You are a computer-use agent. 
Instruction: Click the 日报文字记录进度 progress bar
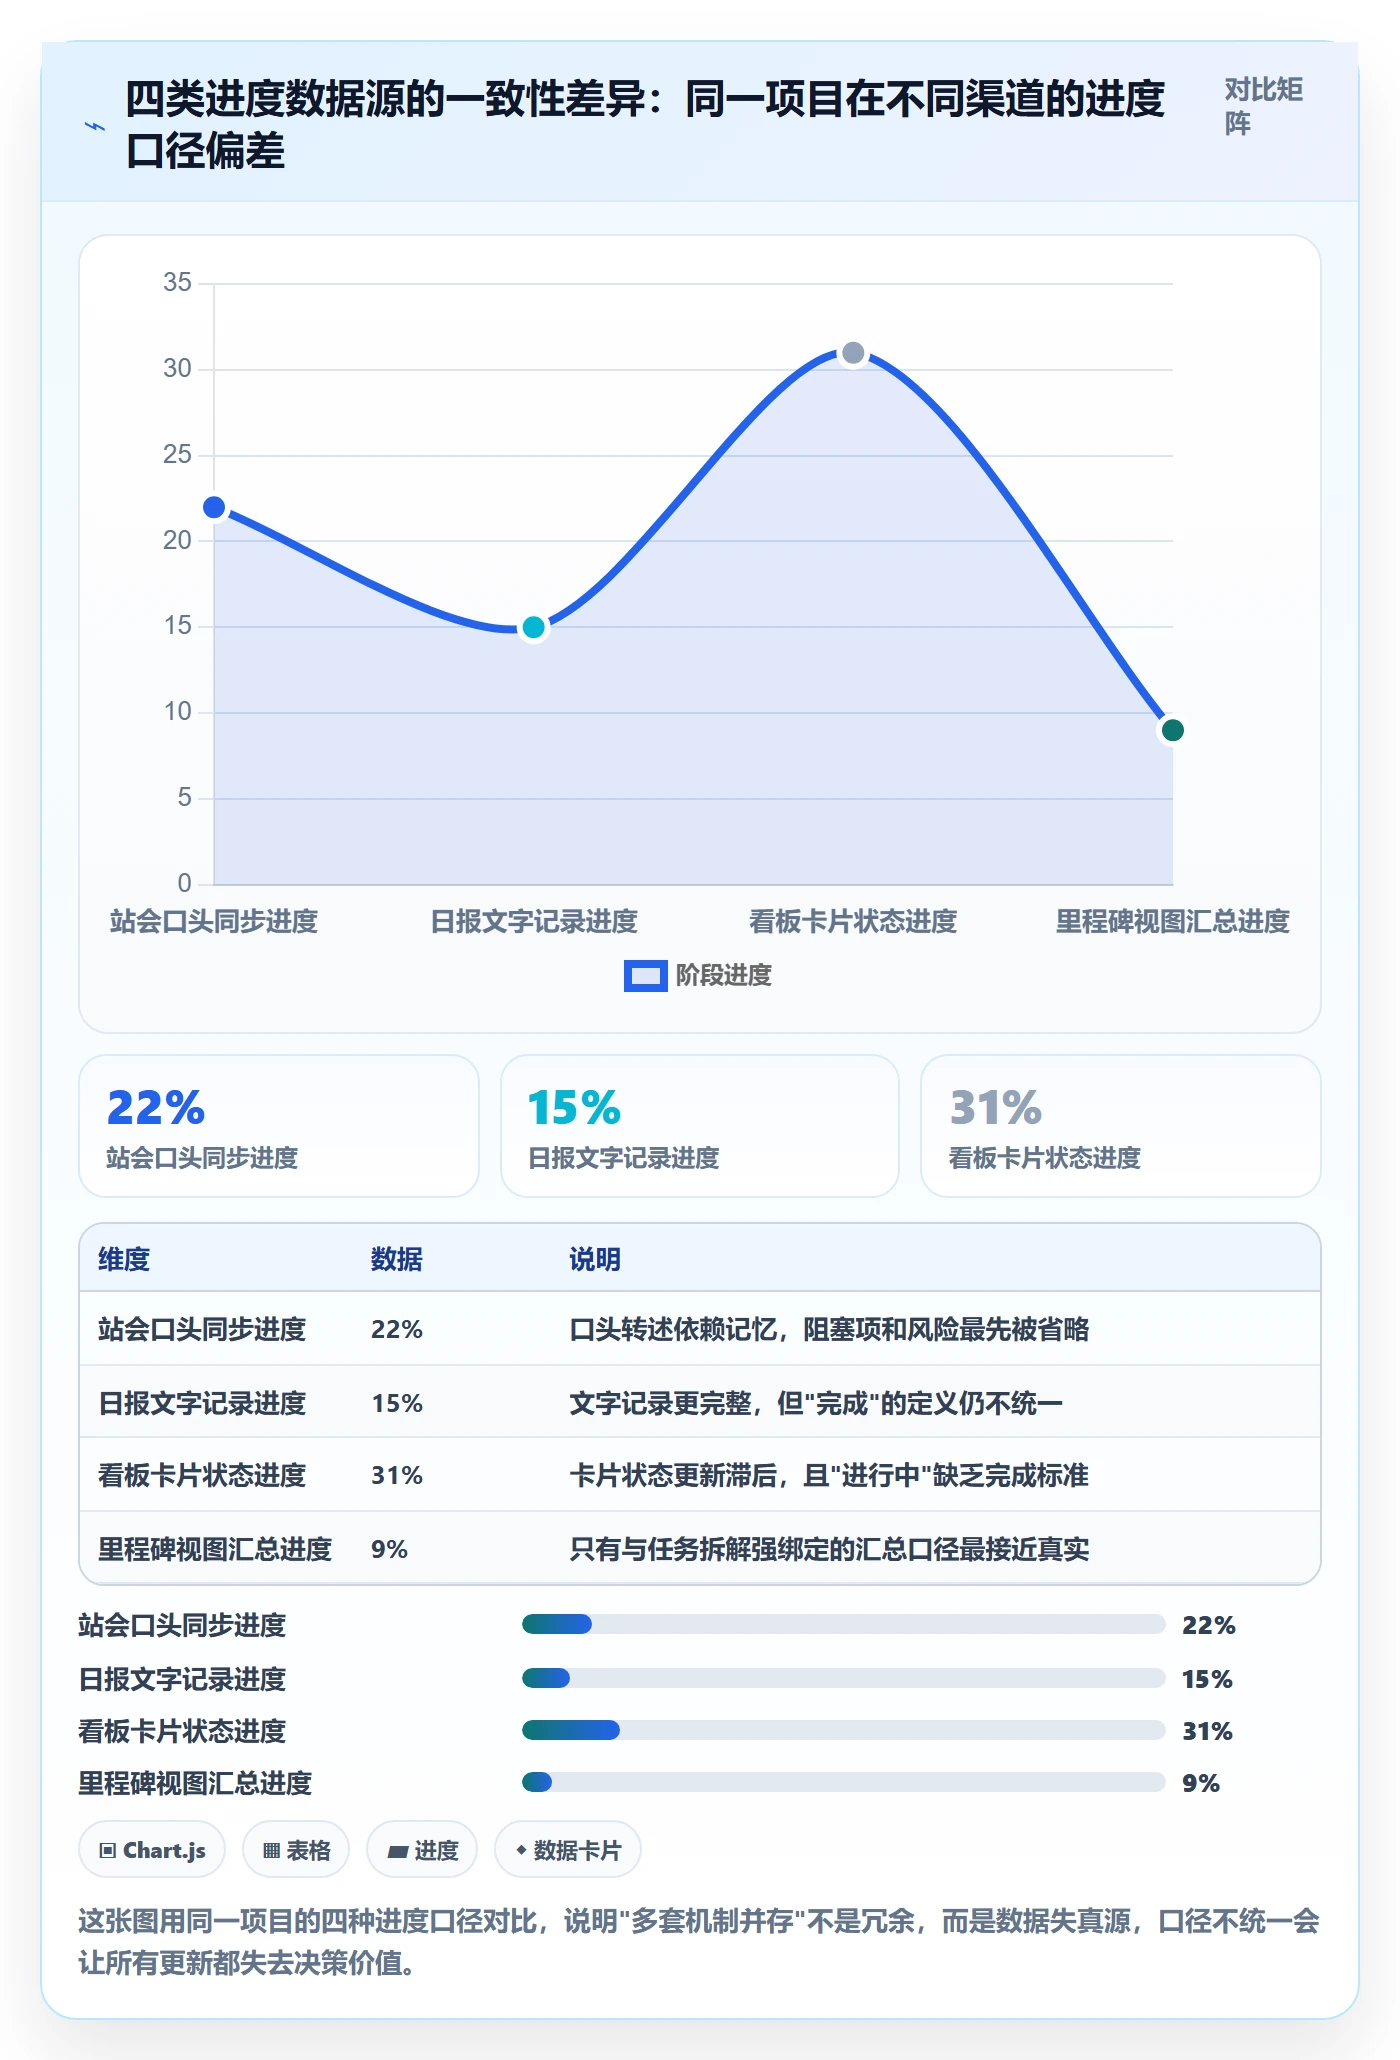point(844,1678)
